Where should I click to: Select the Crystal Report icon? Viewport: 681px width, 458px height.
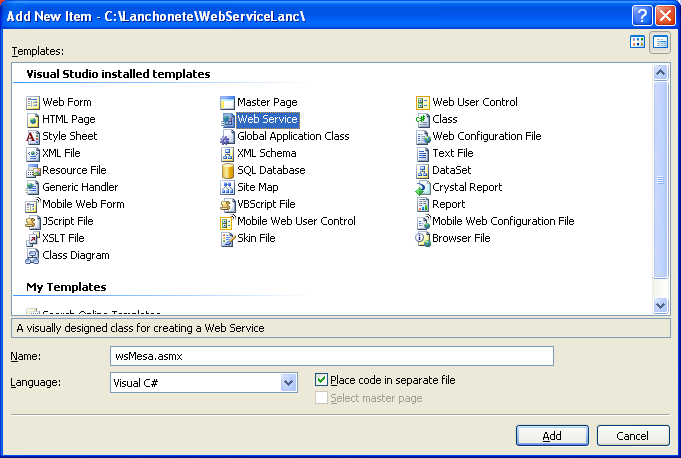click(423, 188)
